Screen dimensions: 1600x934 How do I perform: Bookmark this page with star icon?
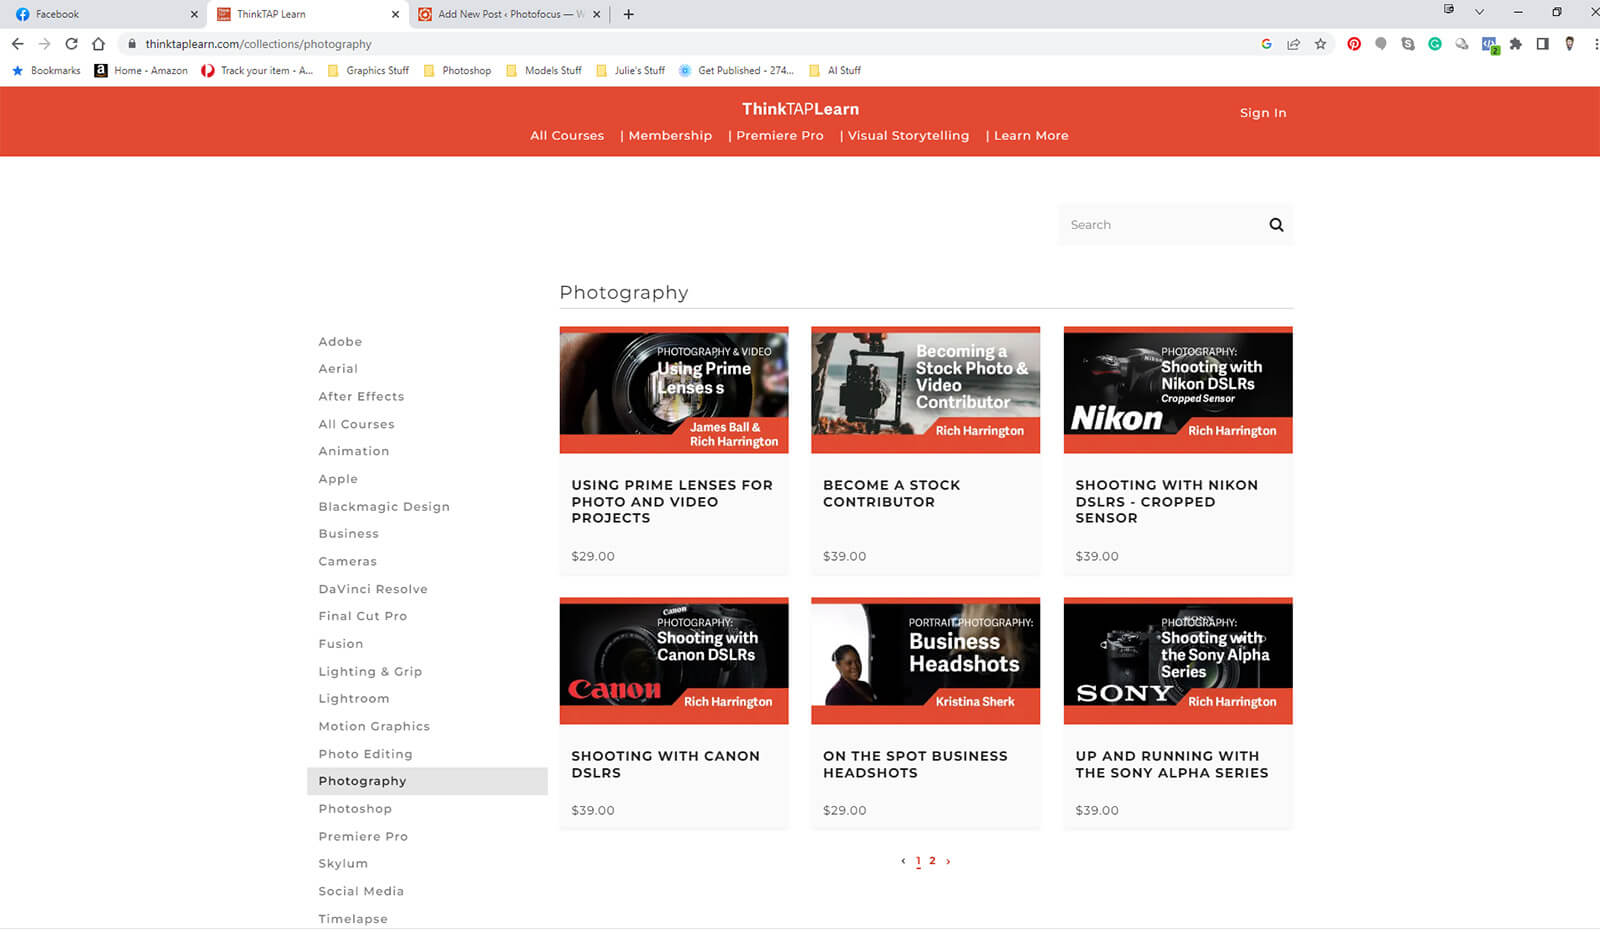click(1320, 44)
